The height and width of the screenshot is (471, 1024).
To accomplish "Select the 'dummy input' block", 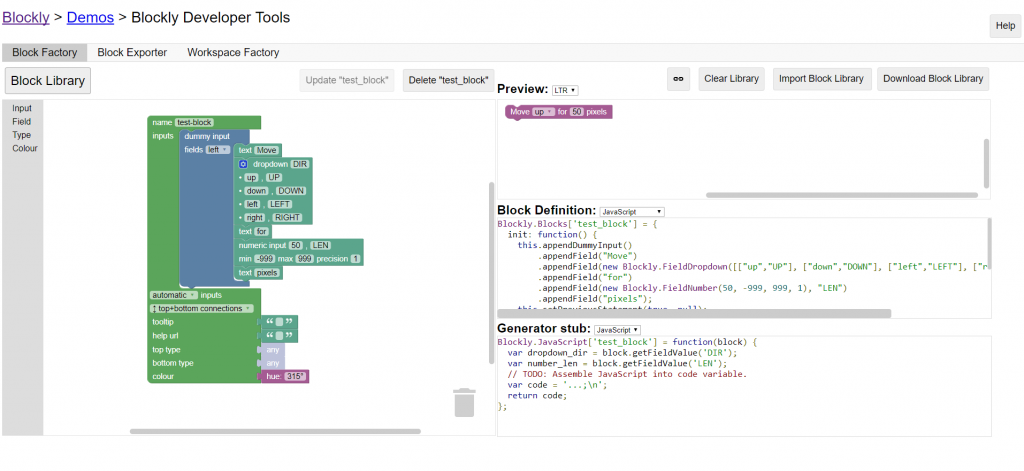I will [207, 137].
